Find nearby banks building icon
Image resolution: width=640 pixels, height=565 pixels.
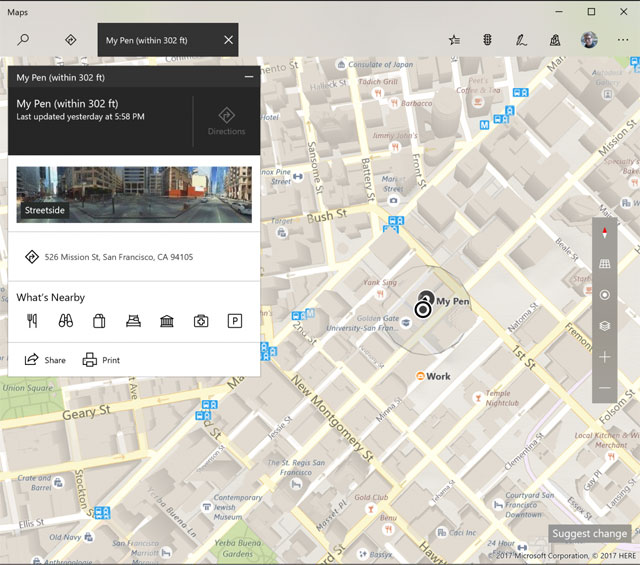tap(167, 321)
